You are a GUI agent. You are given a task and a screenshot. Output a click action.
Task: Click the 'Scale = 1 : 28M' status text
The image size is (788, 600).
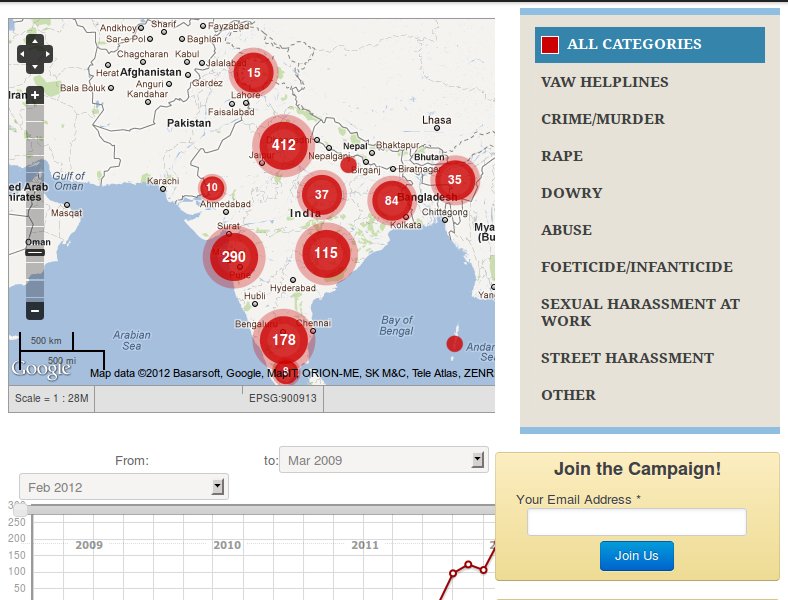(52, 398)
